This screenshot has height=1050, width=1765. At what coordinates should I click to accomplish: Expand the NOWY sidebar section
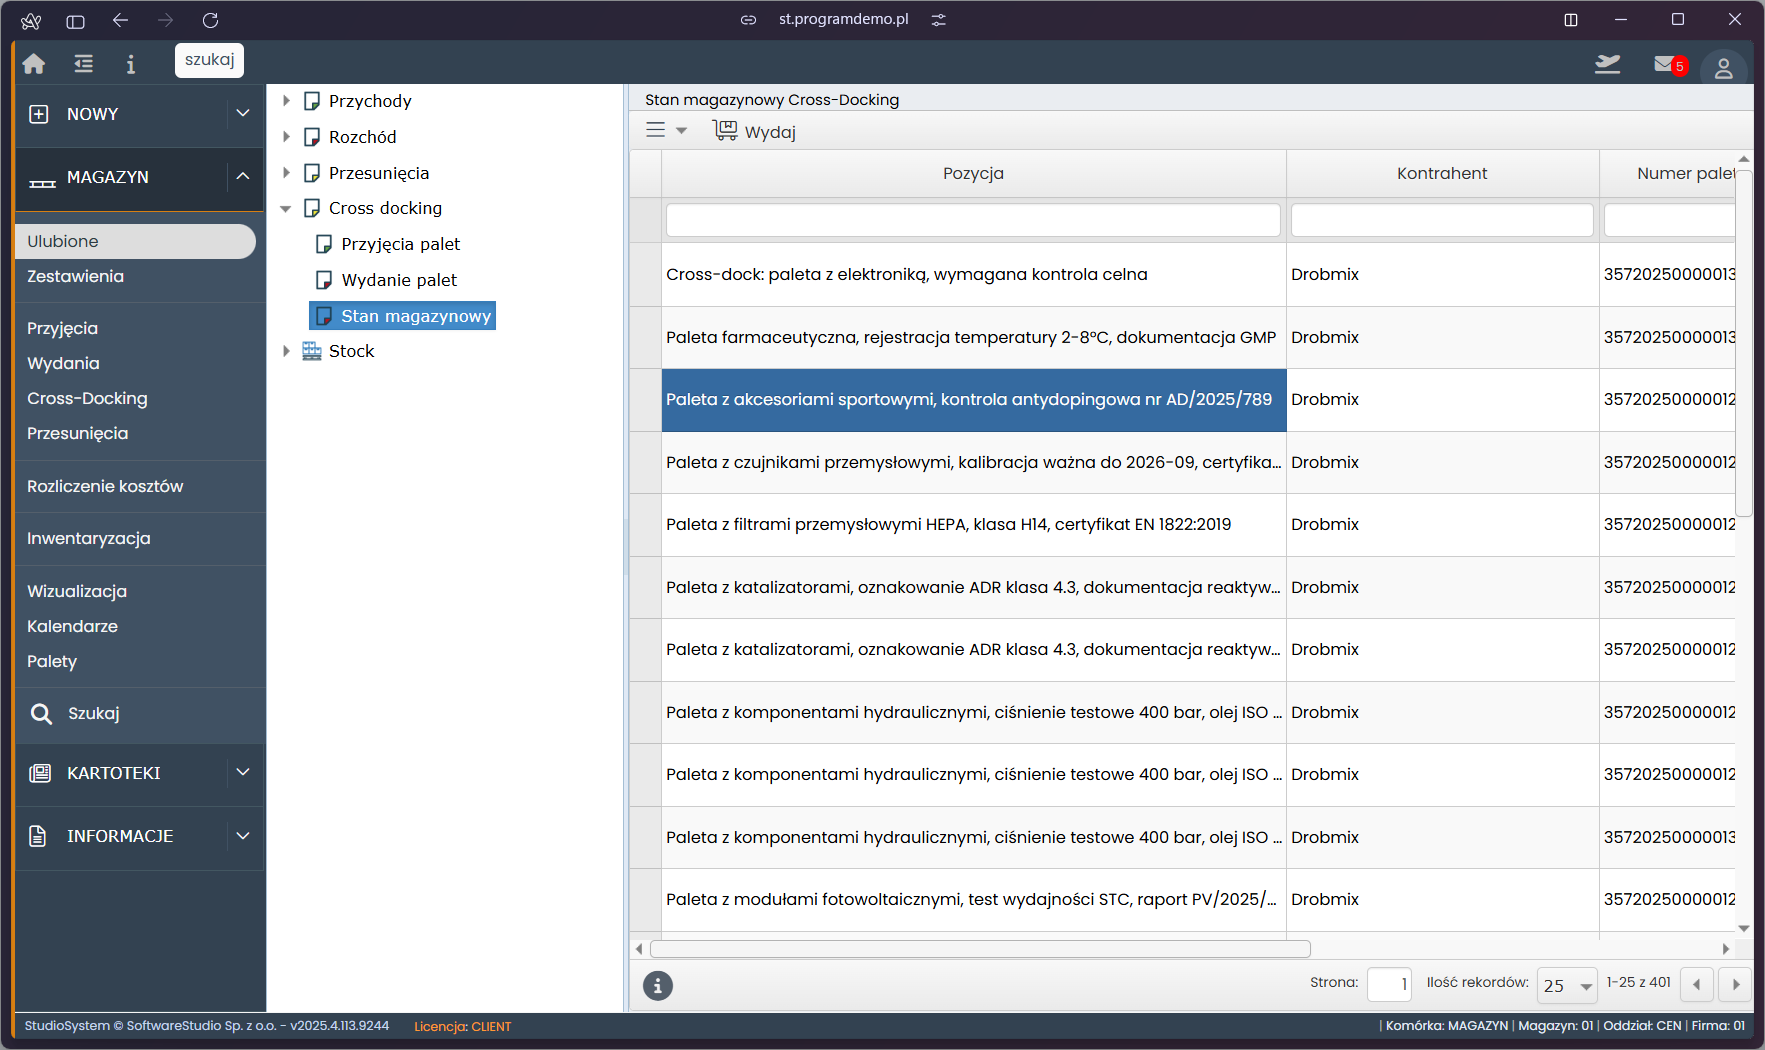click(243, 114)
